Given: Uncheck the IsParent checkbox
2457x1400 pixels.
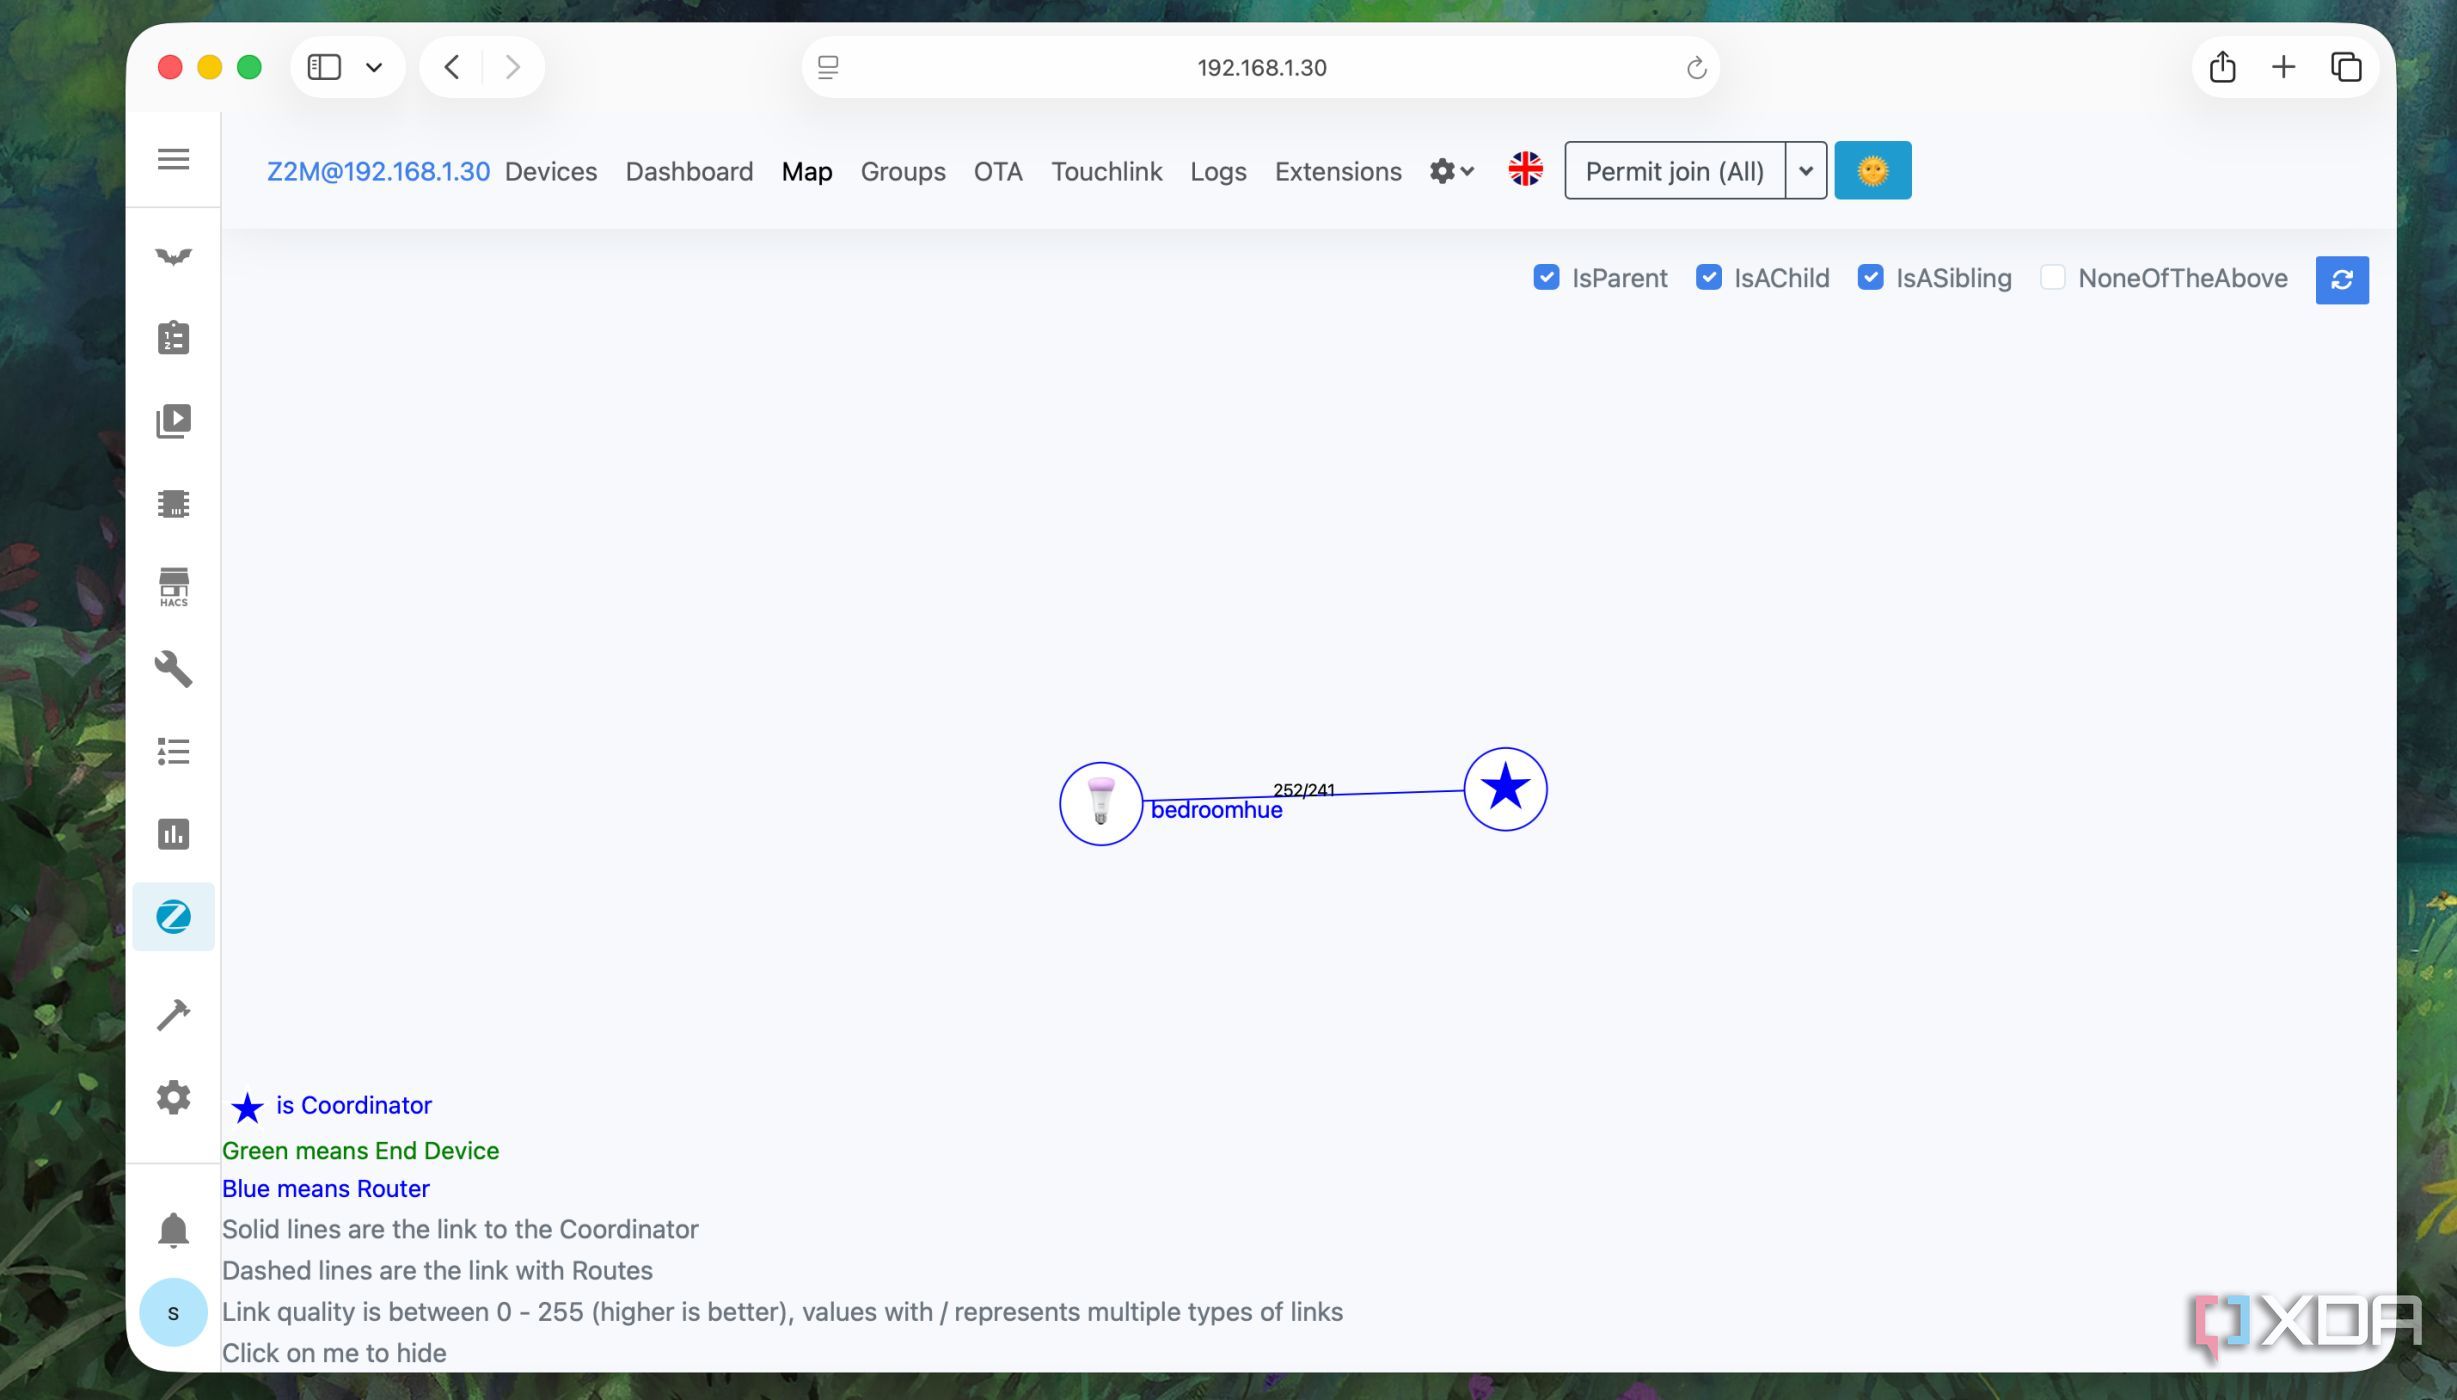Looking at the screenshot, I should (1546, 277).
